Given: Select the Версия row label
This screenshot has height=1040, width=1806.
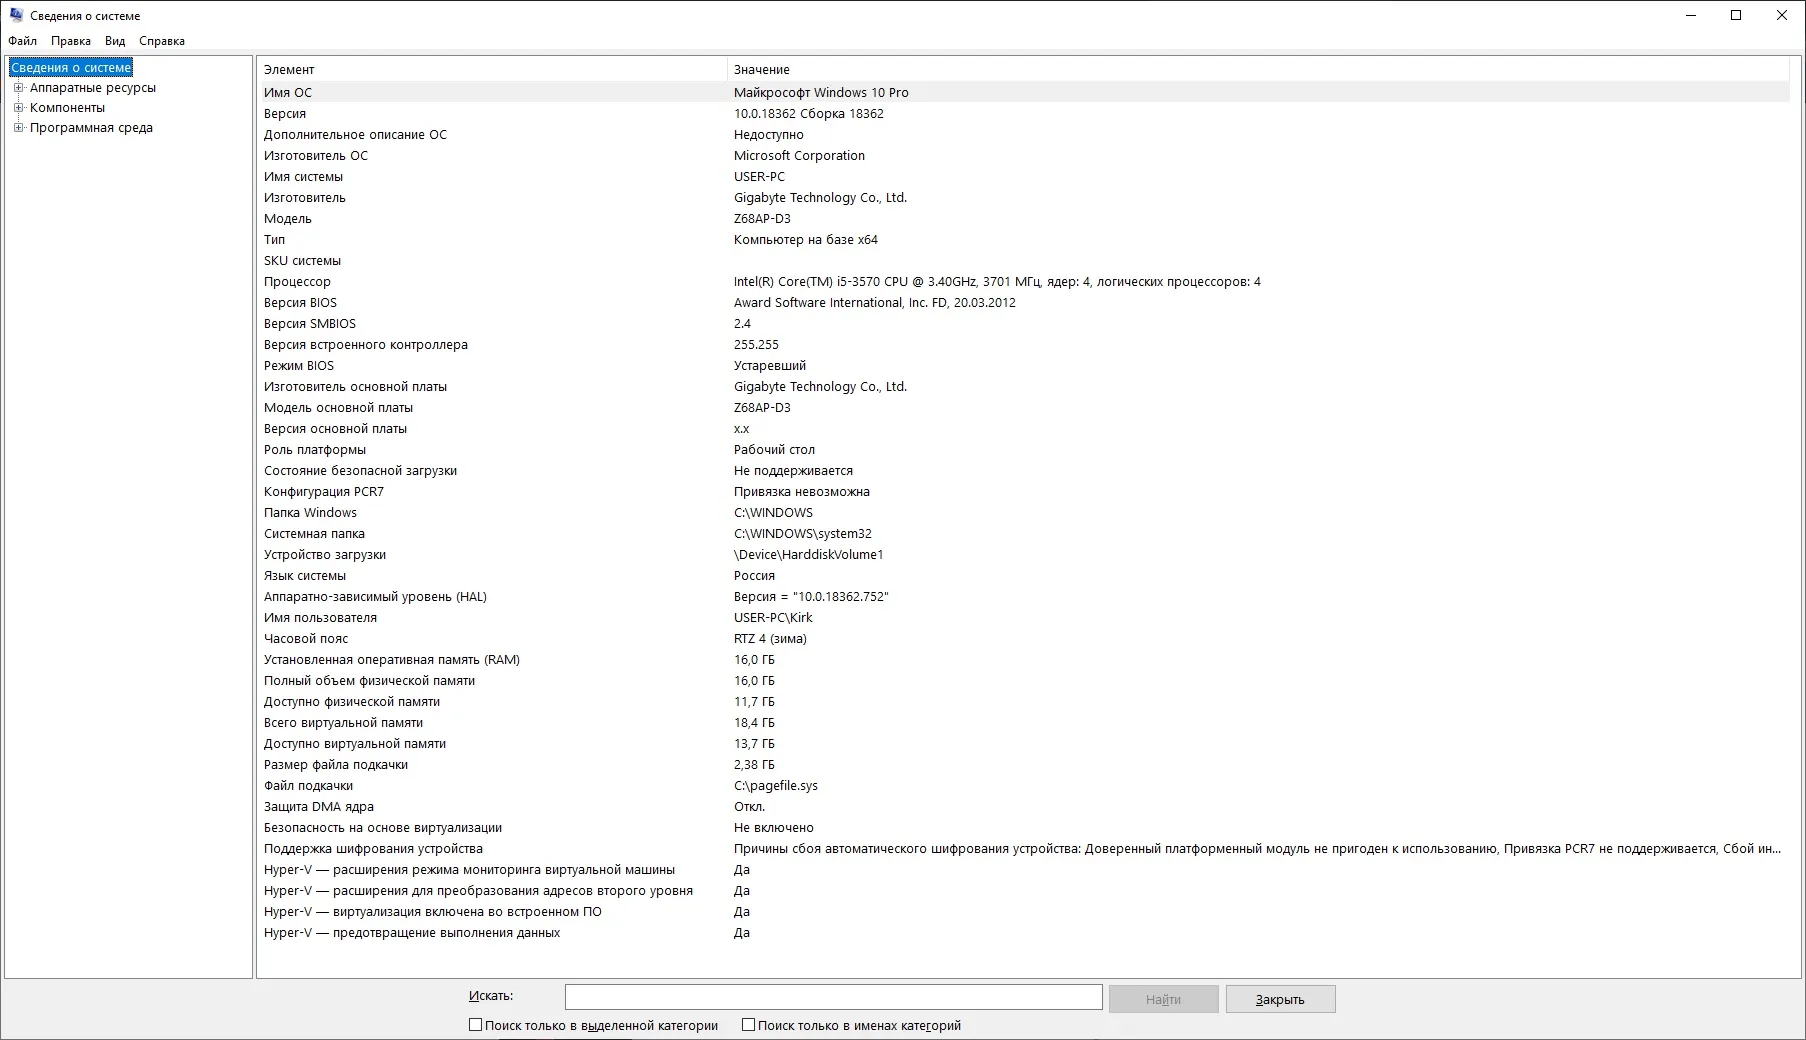Looking at the screenshot, I should coord(285,113).
